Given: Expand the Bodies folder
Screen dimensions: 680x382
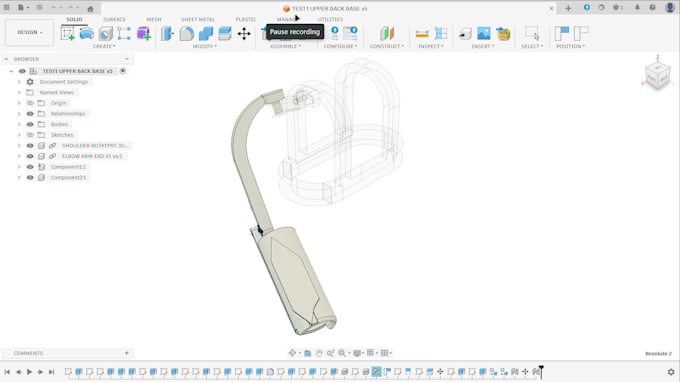Looking at the screenshot, I should click(19, 124).
